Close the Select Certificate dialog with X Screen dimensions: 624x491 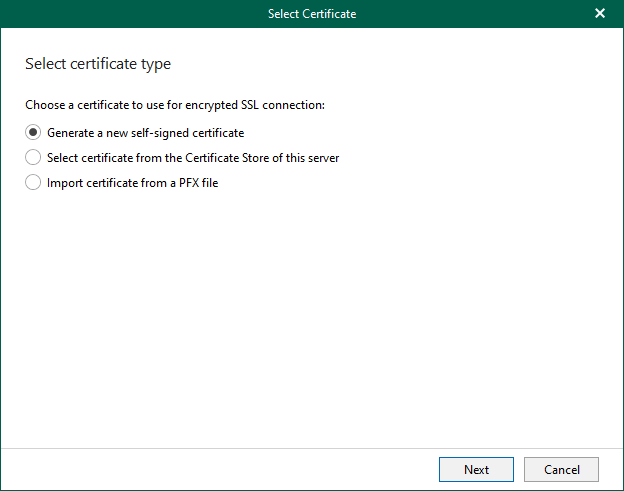[600, 14]
